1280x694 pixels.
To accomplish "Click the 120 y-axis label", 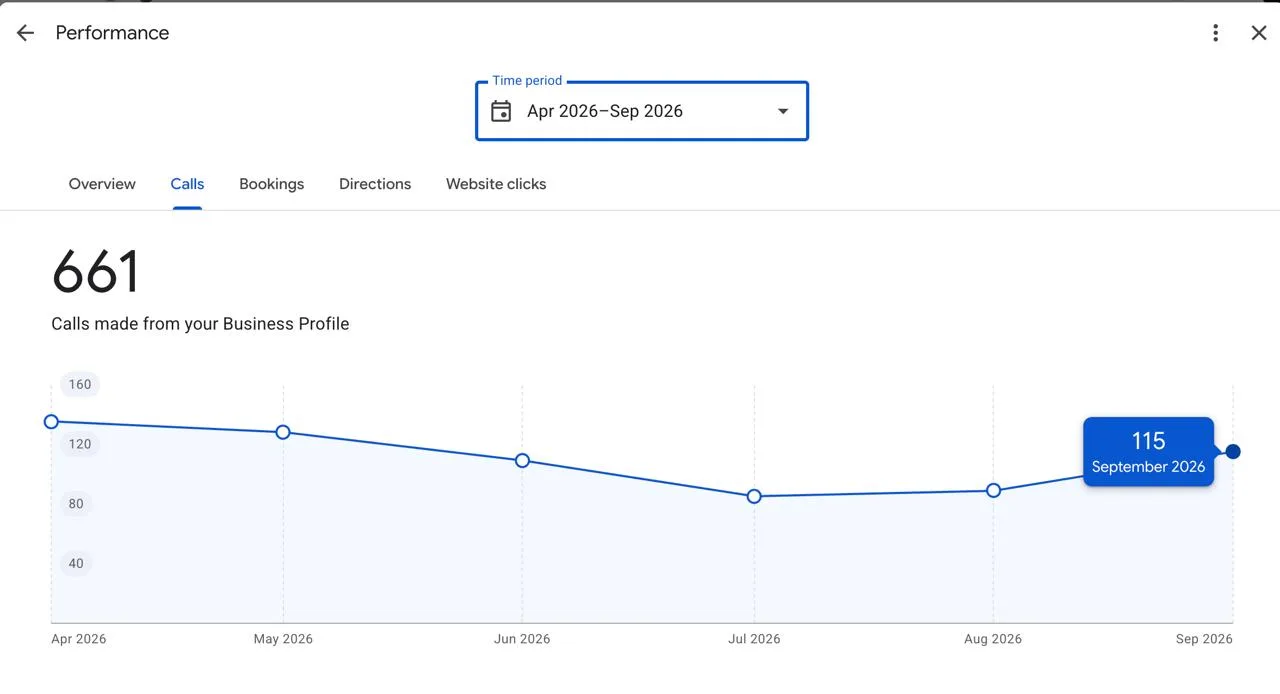I will (x=80, y=444).
